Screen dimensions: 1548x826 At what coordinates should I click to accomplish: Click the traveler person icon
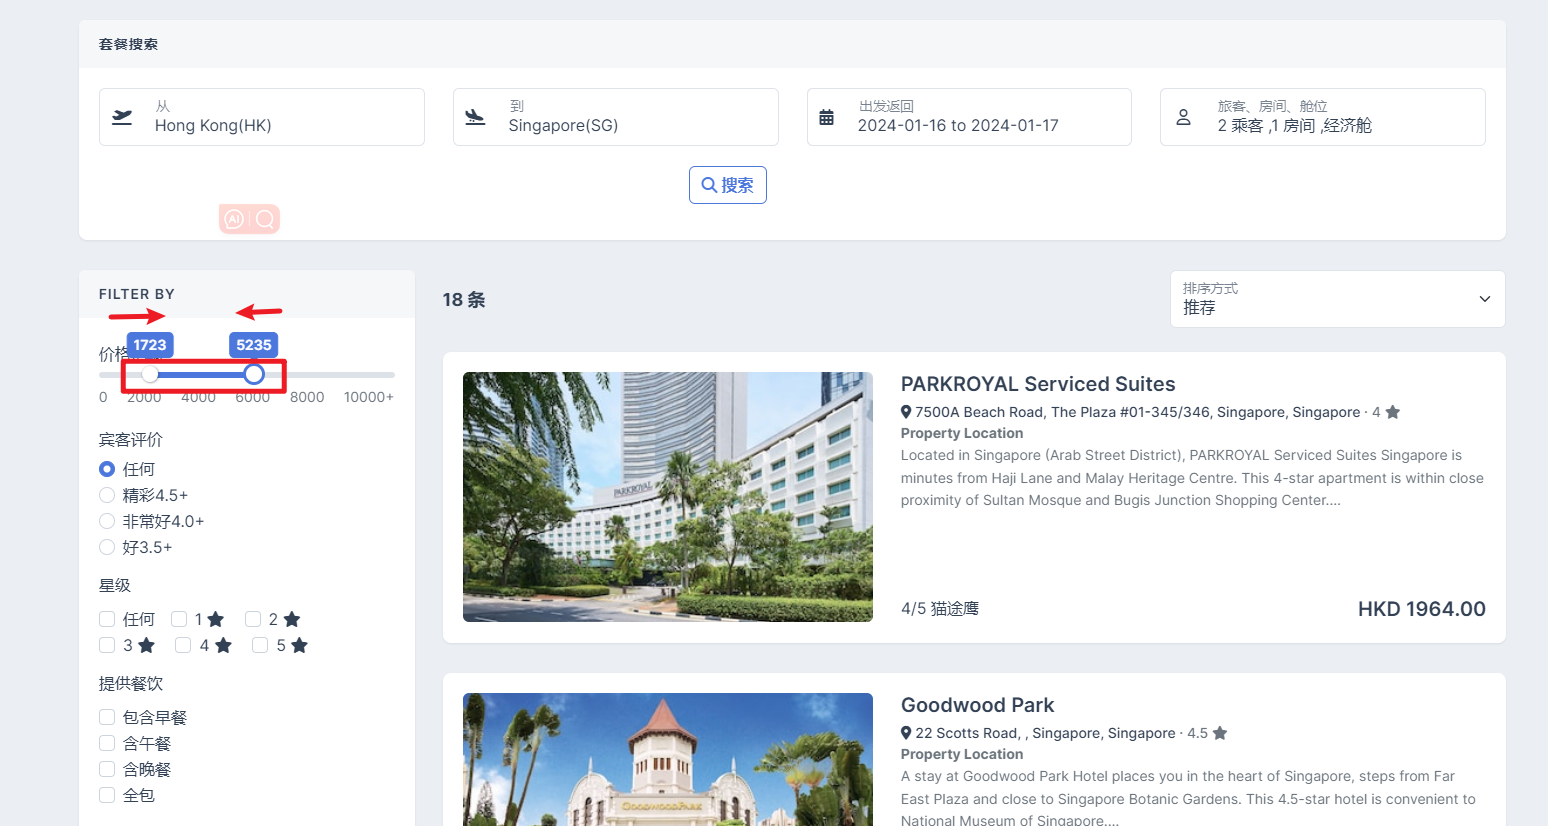click(1183, 117)
